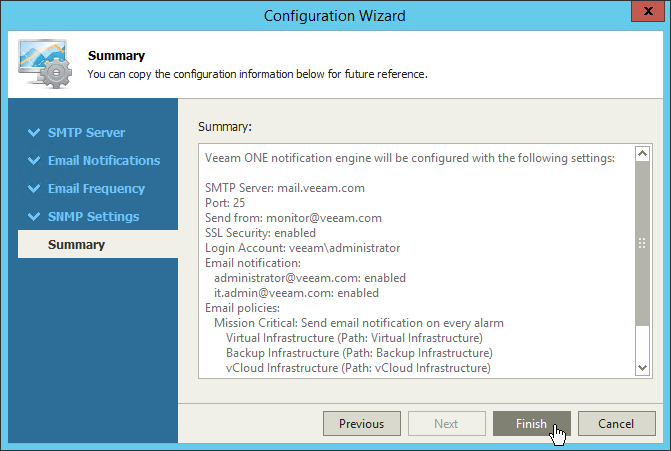Click the checkmark beside SMTP Server
Screen dimensions: 671x451
[x=33, y=132]
